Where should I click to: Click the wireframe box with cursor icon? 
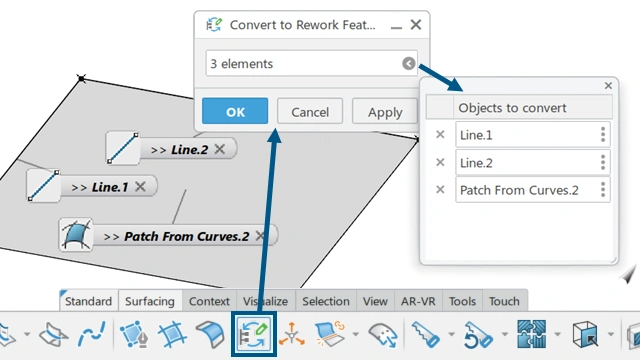coord(585,334)
